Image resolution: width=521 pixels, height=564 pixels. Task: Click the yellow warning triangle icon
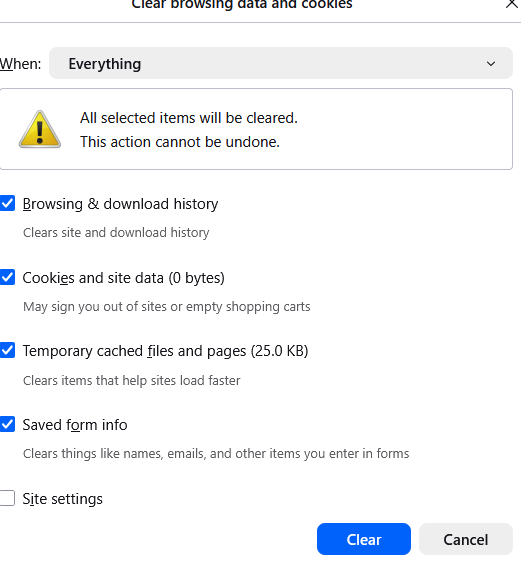40,129
